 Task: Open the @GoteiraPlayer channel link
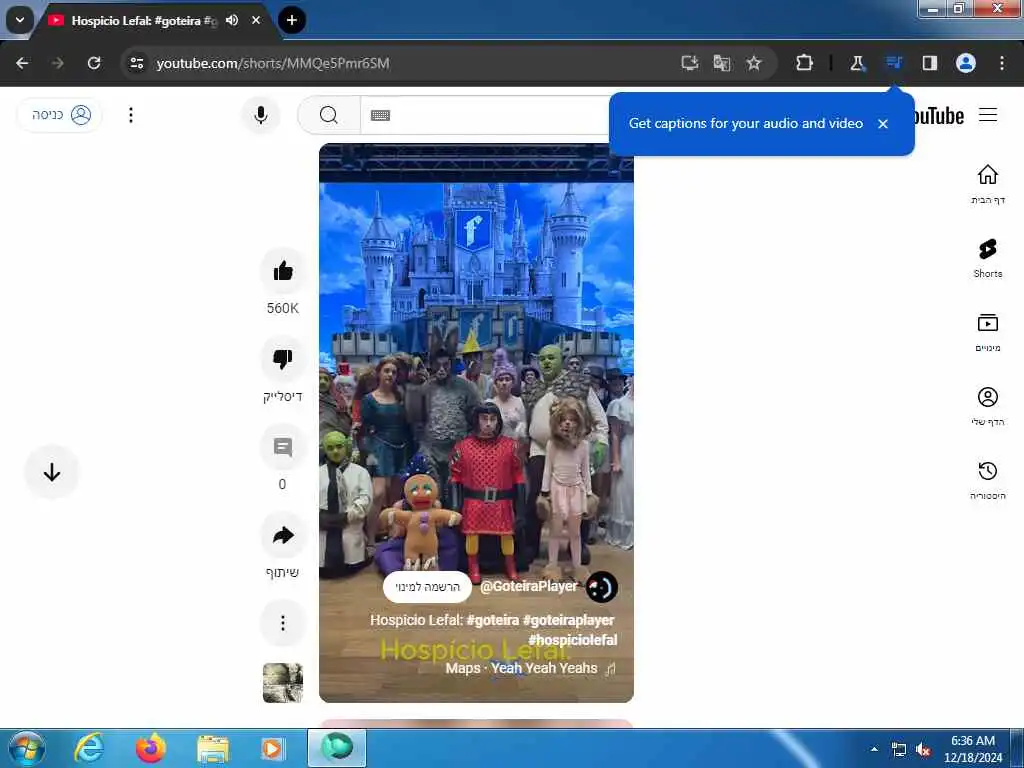529,586
